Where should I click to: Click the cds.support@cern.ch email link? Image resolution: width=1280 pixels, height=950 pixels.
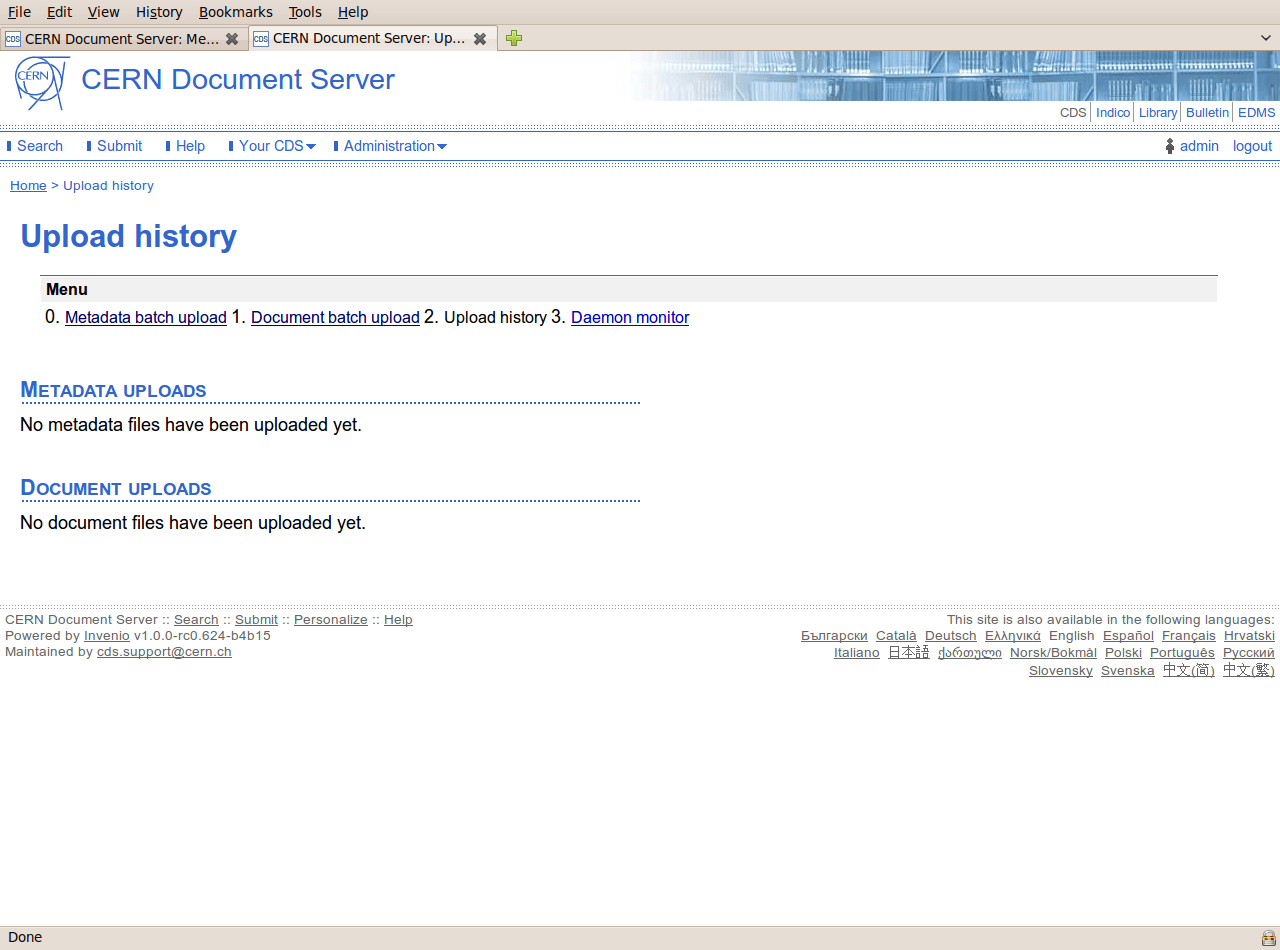point(164,652)
